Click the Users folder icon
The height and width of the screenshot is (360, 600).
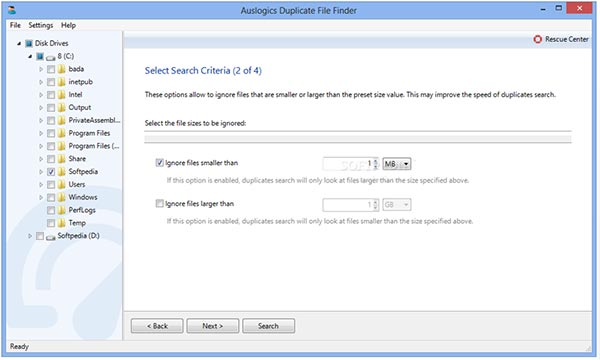62,184
